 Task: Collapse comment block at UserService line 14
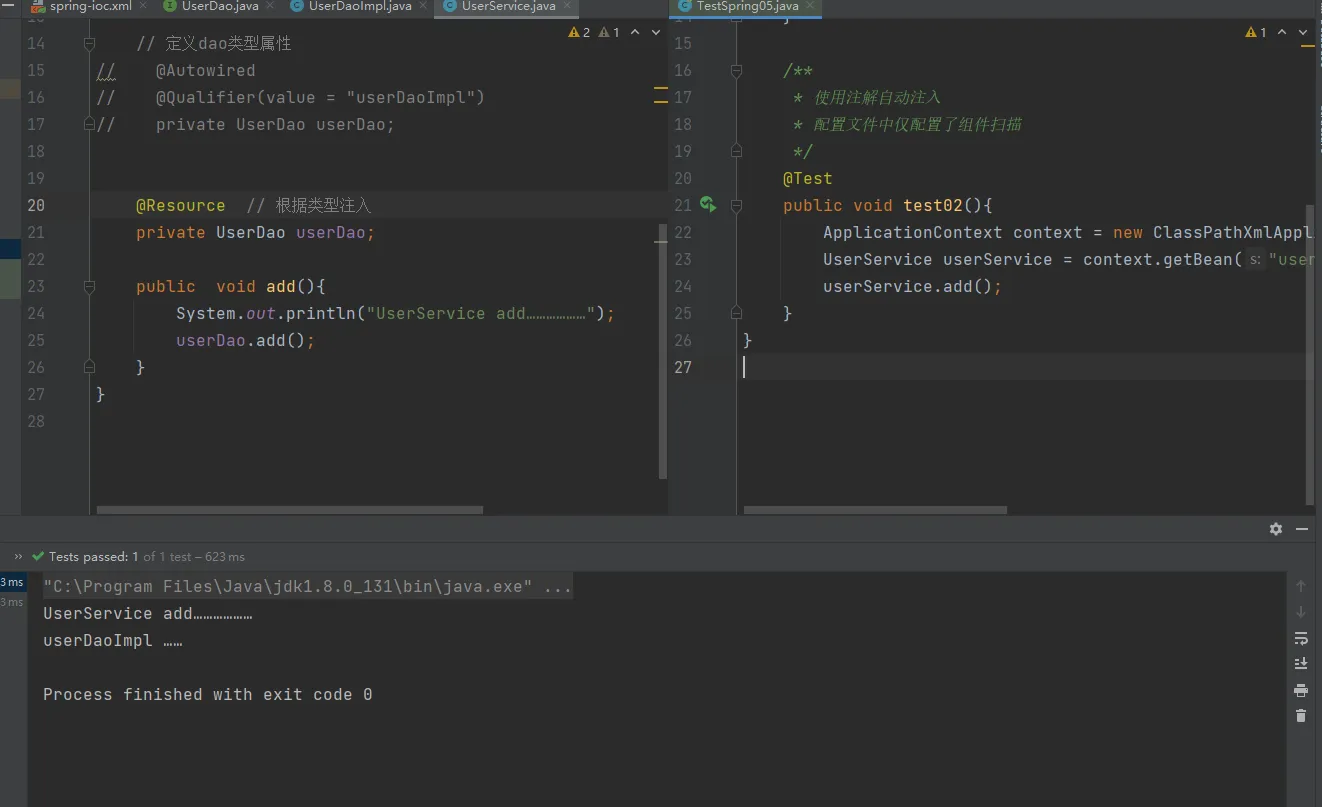tap(89, 44)
